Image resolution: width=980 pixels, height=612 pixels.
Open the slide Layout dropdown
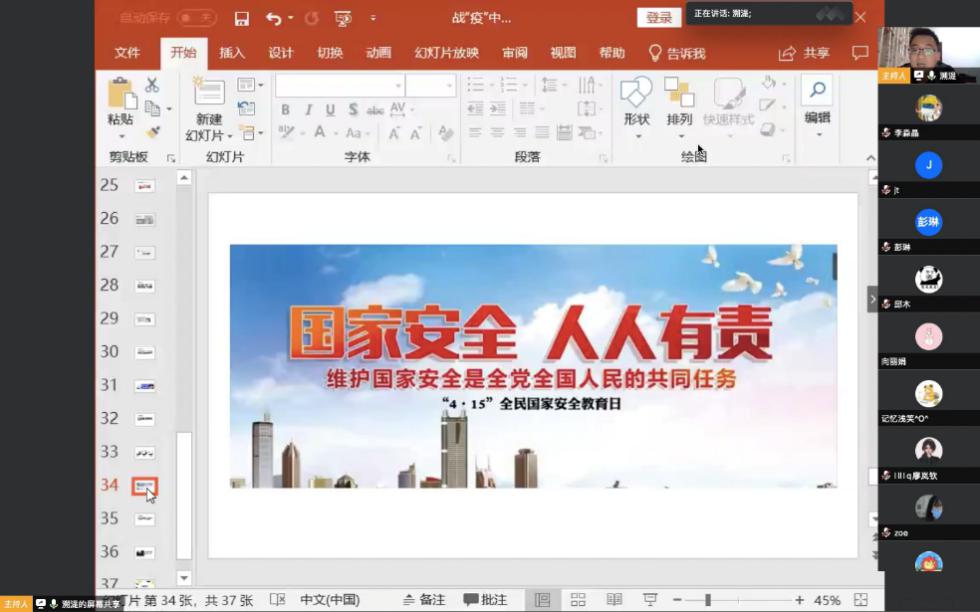[250, 84]
